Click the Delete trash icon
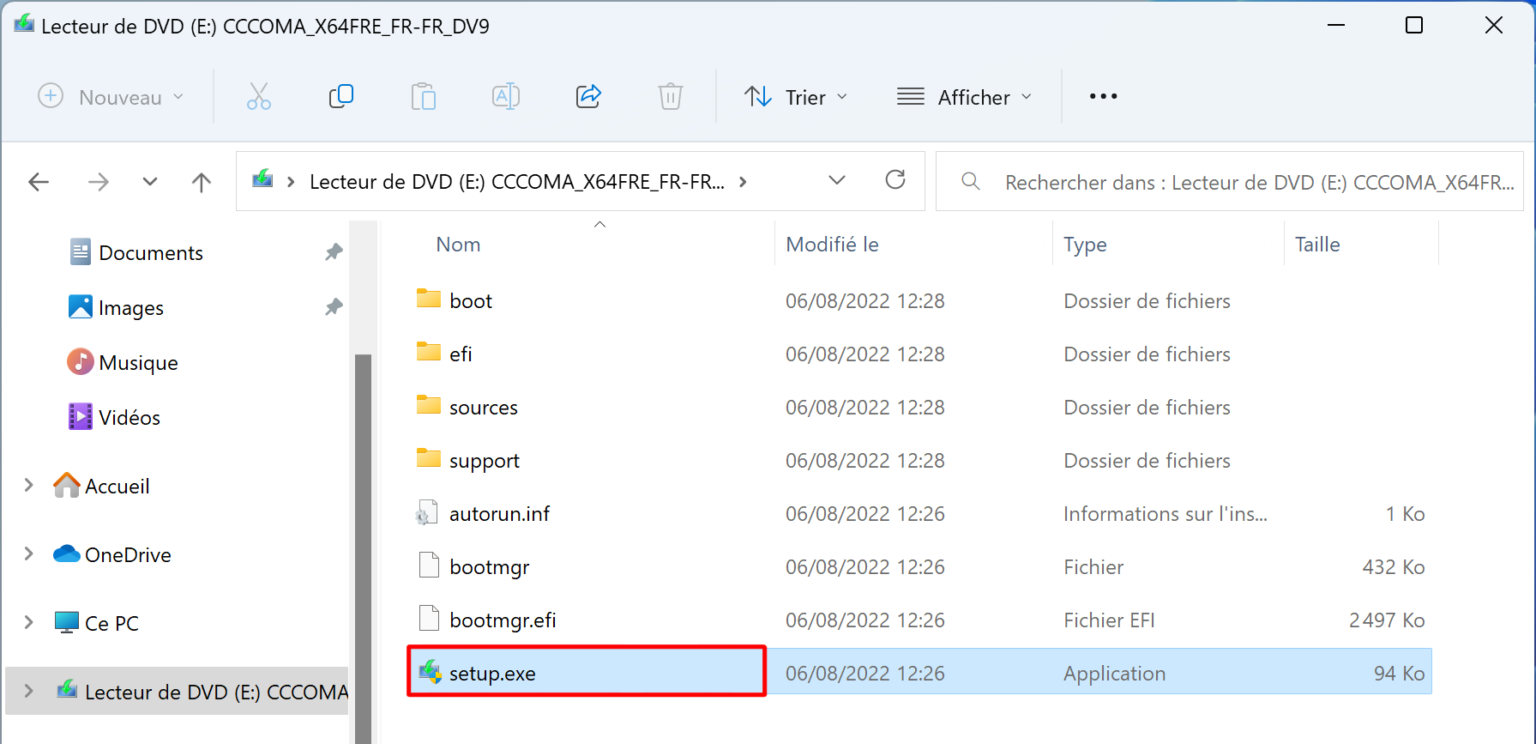 coord(670,96)
